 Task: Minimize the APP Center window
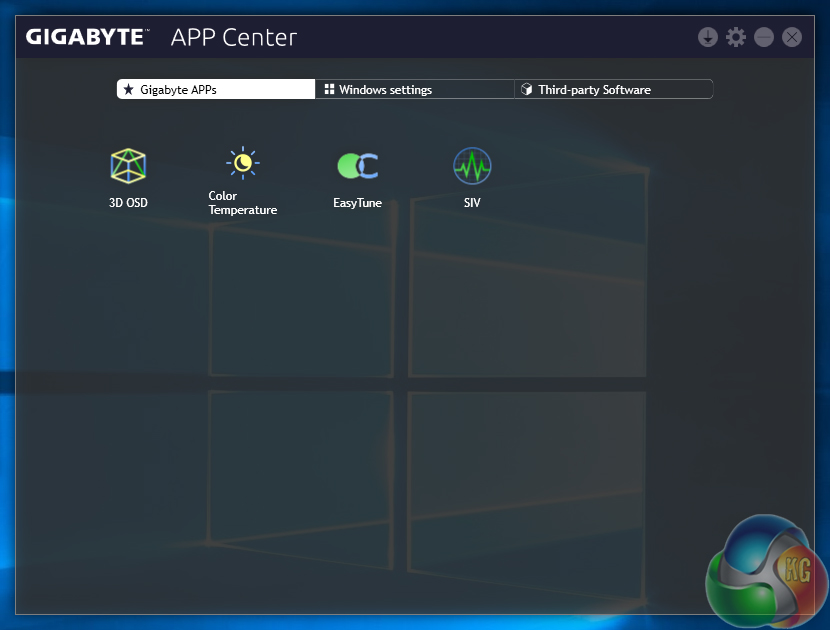[764, 37]
